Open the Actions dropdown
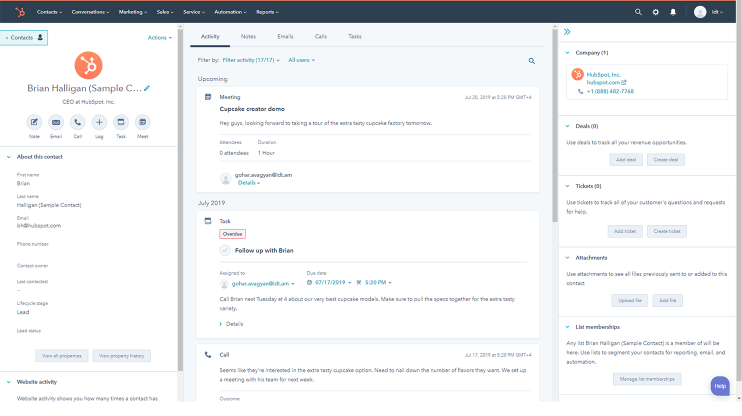 [159, 38]
